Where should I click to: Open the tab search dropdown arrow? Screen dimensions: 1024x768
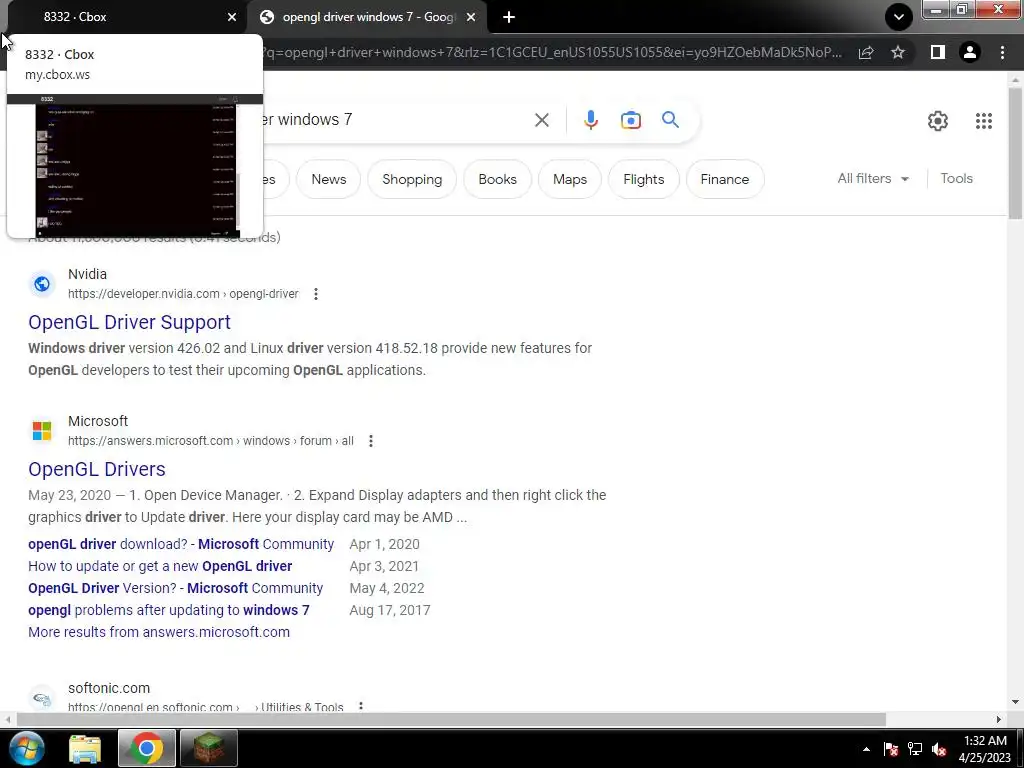[x=899, y=17]
